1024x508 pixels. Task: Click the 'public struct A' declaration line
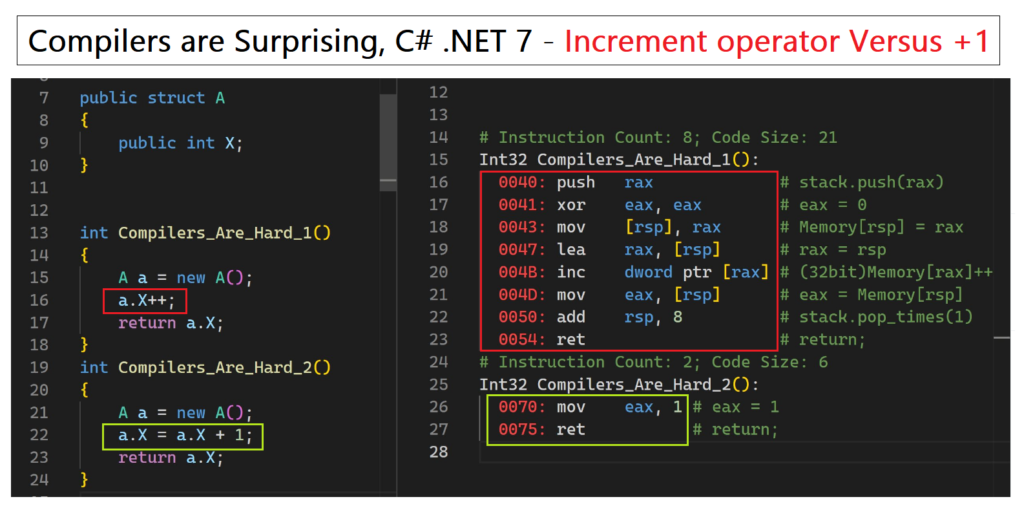click(x=152, y=98)
